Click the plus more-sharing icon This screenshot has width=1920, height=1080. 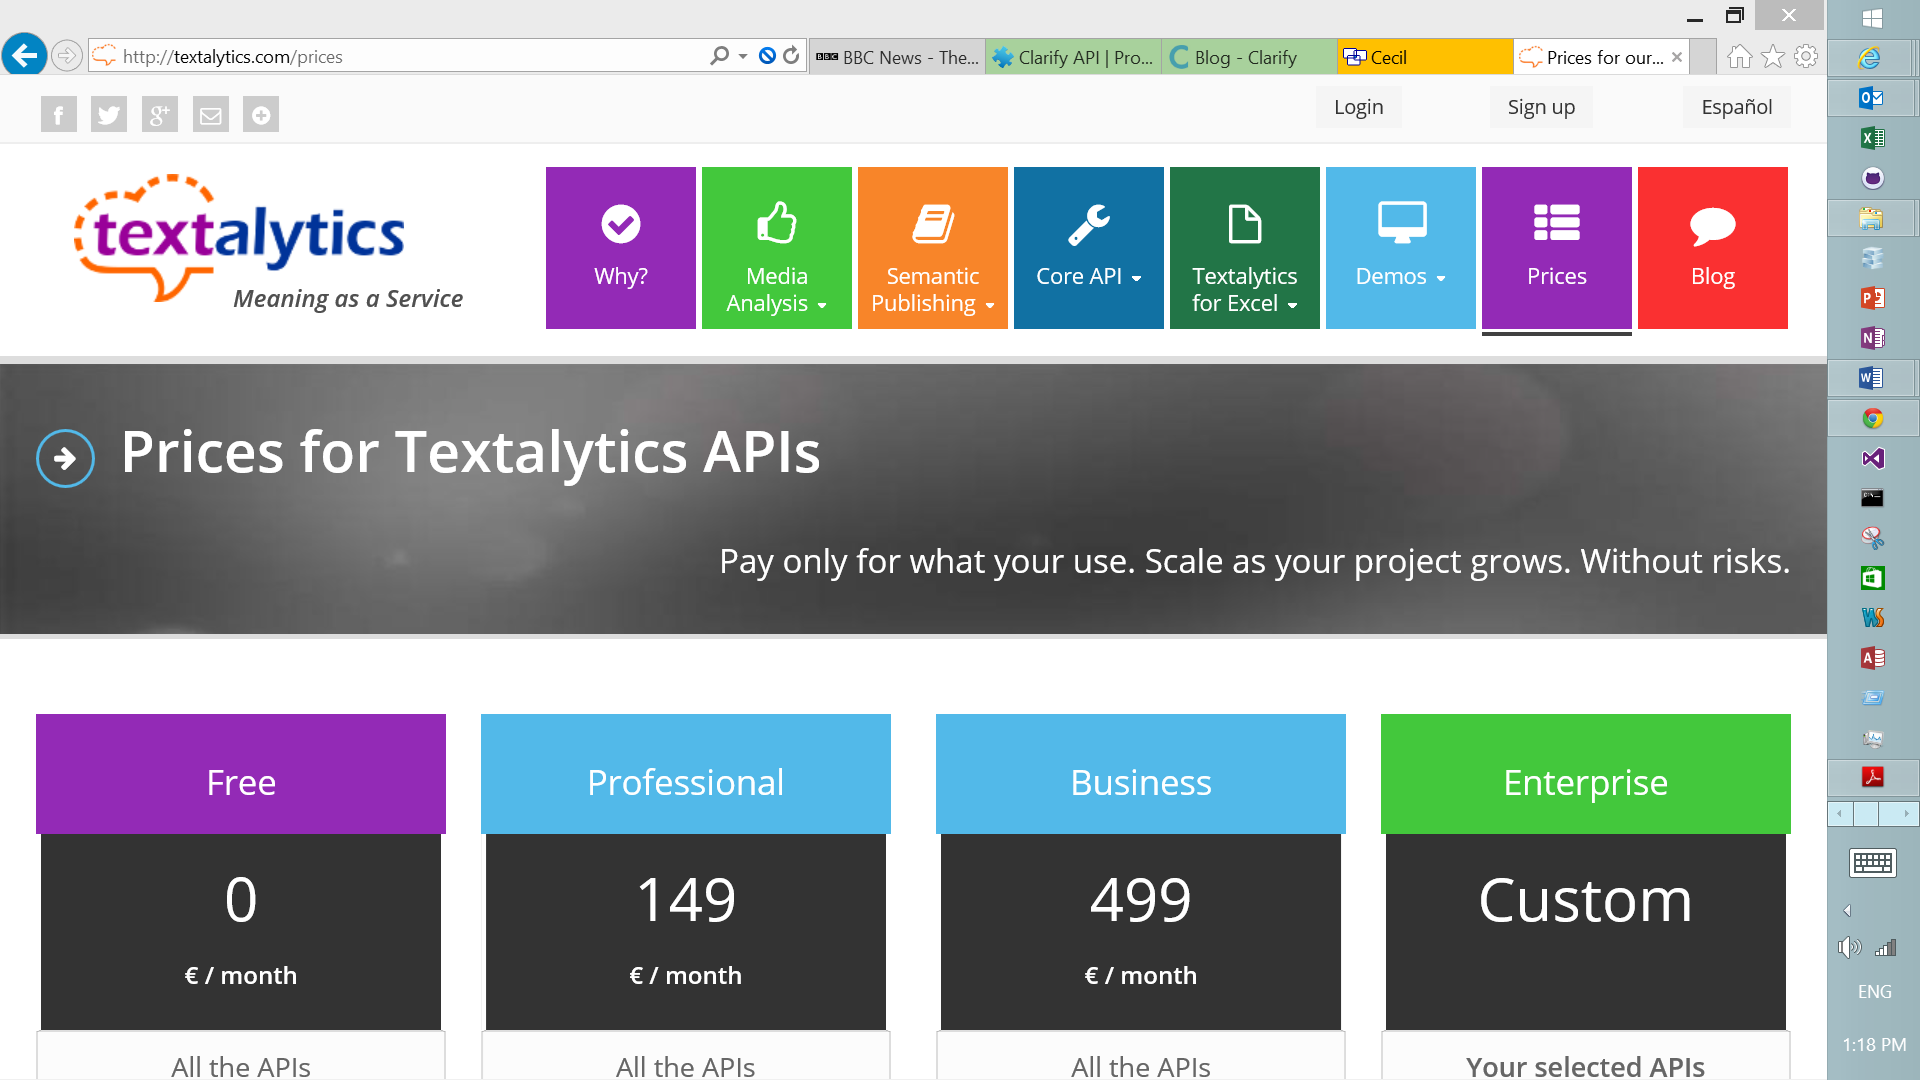(x=261, y=115)
